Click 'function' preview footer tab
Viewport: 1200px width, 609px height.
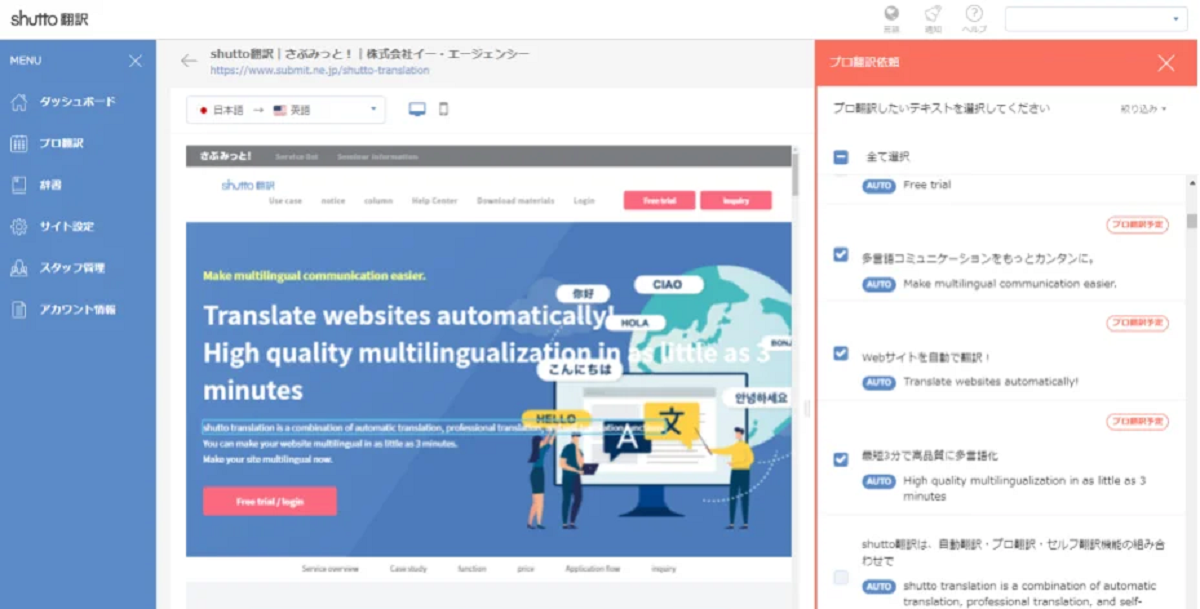tap(472, 569)
